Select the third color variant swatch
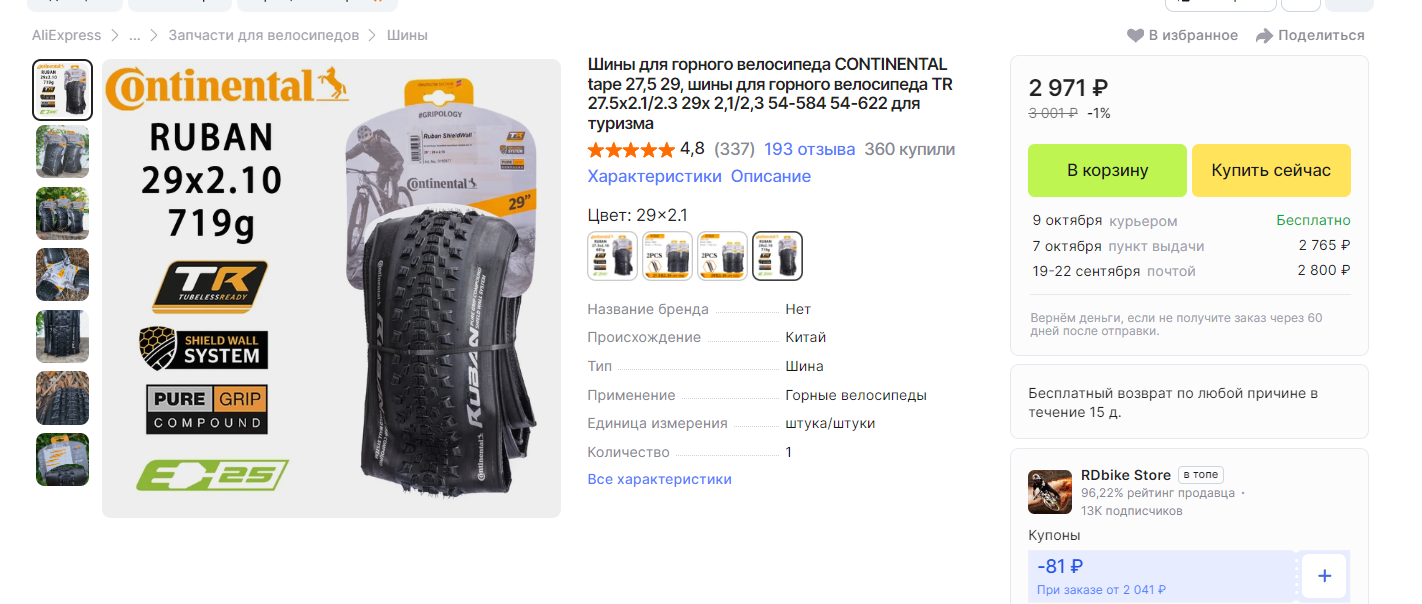Viewport: 1422px width, 604px height. coord(722,256)
